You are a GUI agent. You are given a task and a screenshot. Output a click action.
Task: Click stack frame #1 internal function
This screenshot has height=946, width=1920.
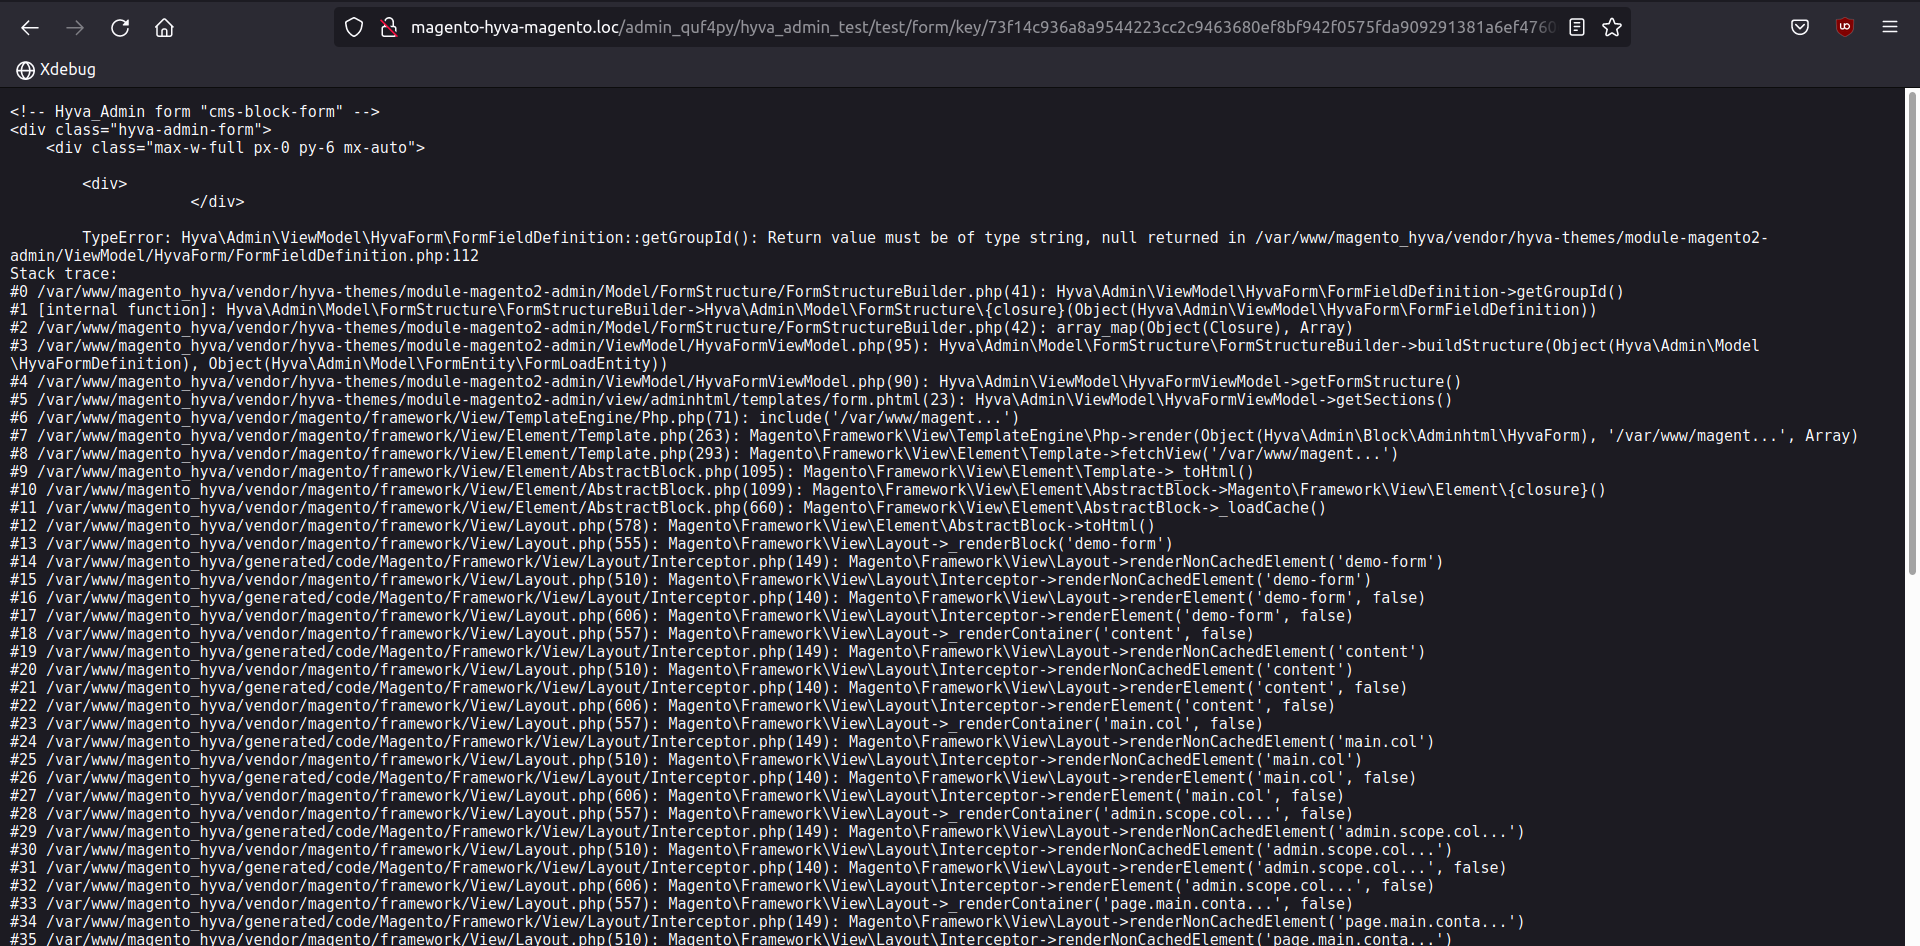pos(803,310)
